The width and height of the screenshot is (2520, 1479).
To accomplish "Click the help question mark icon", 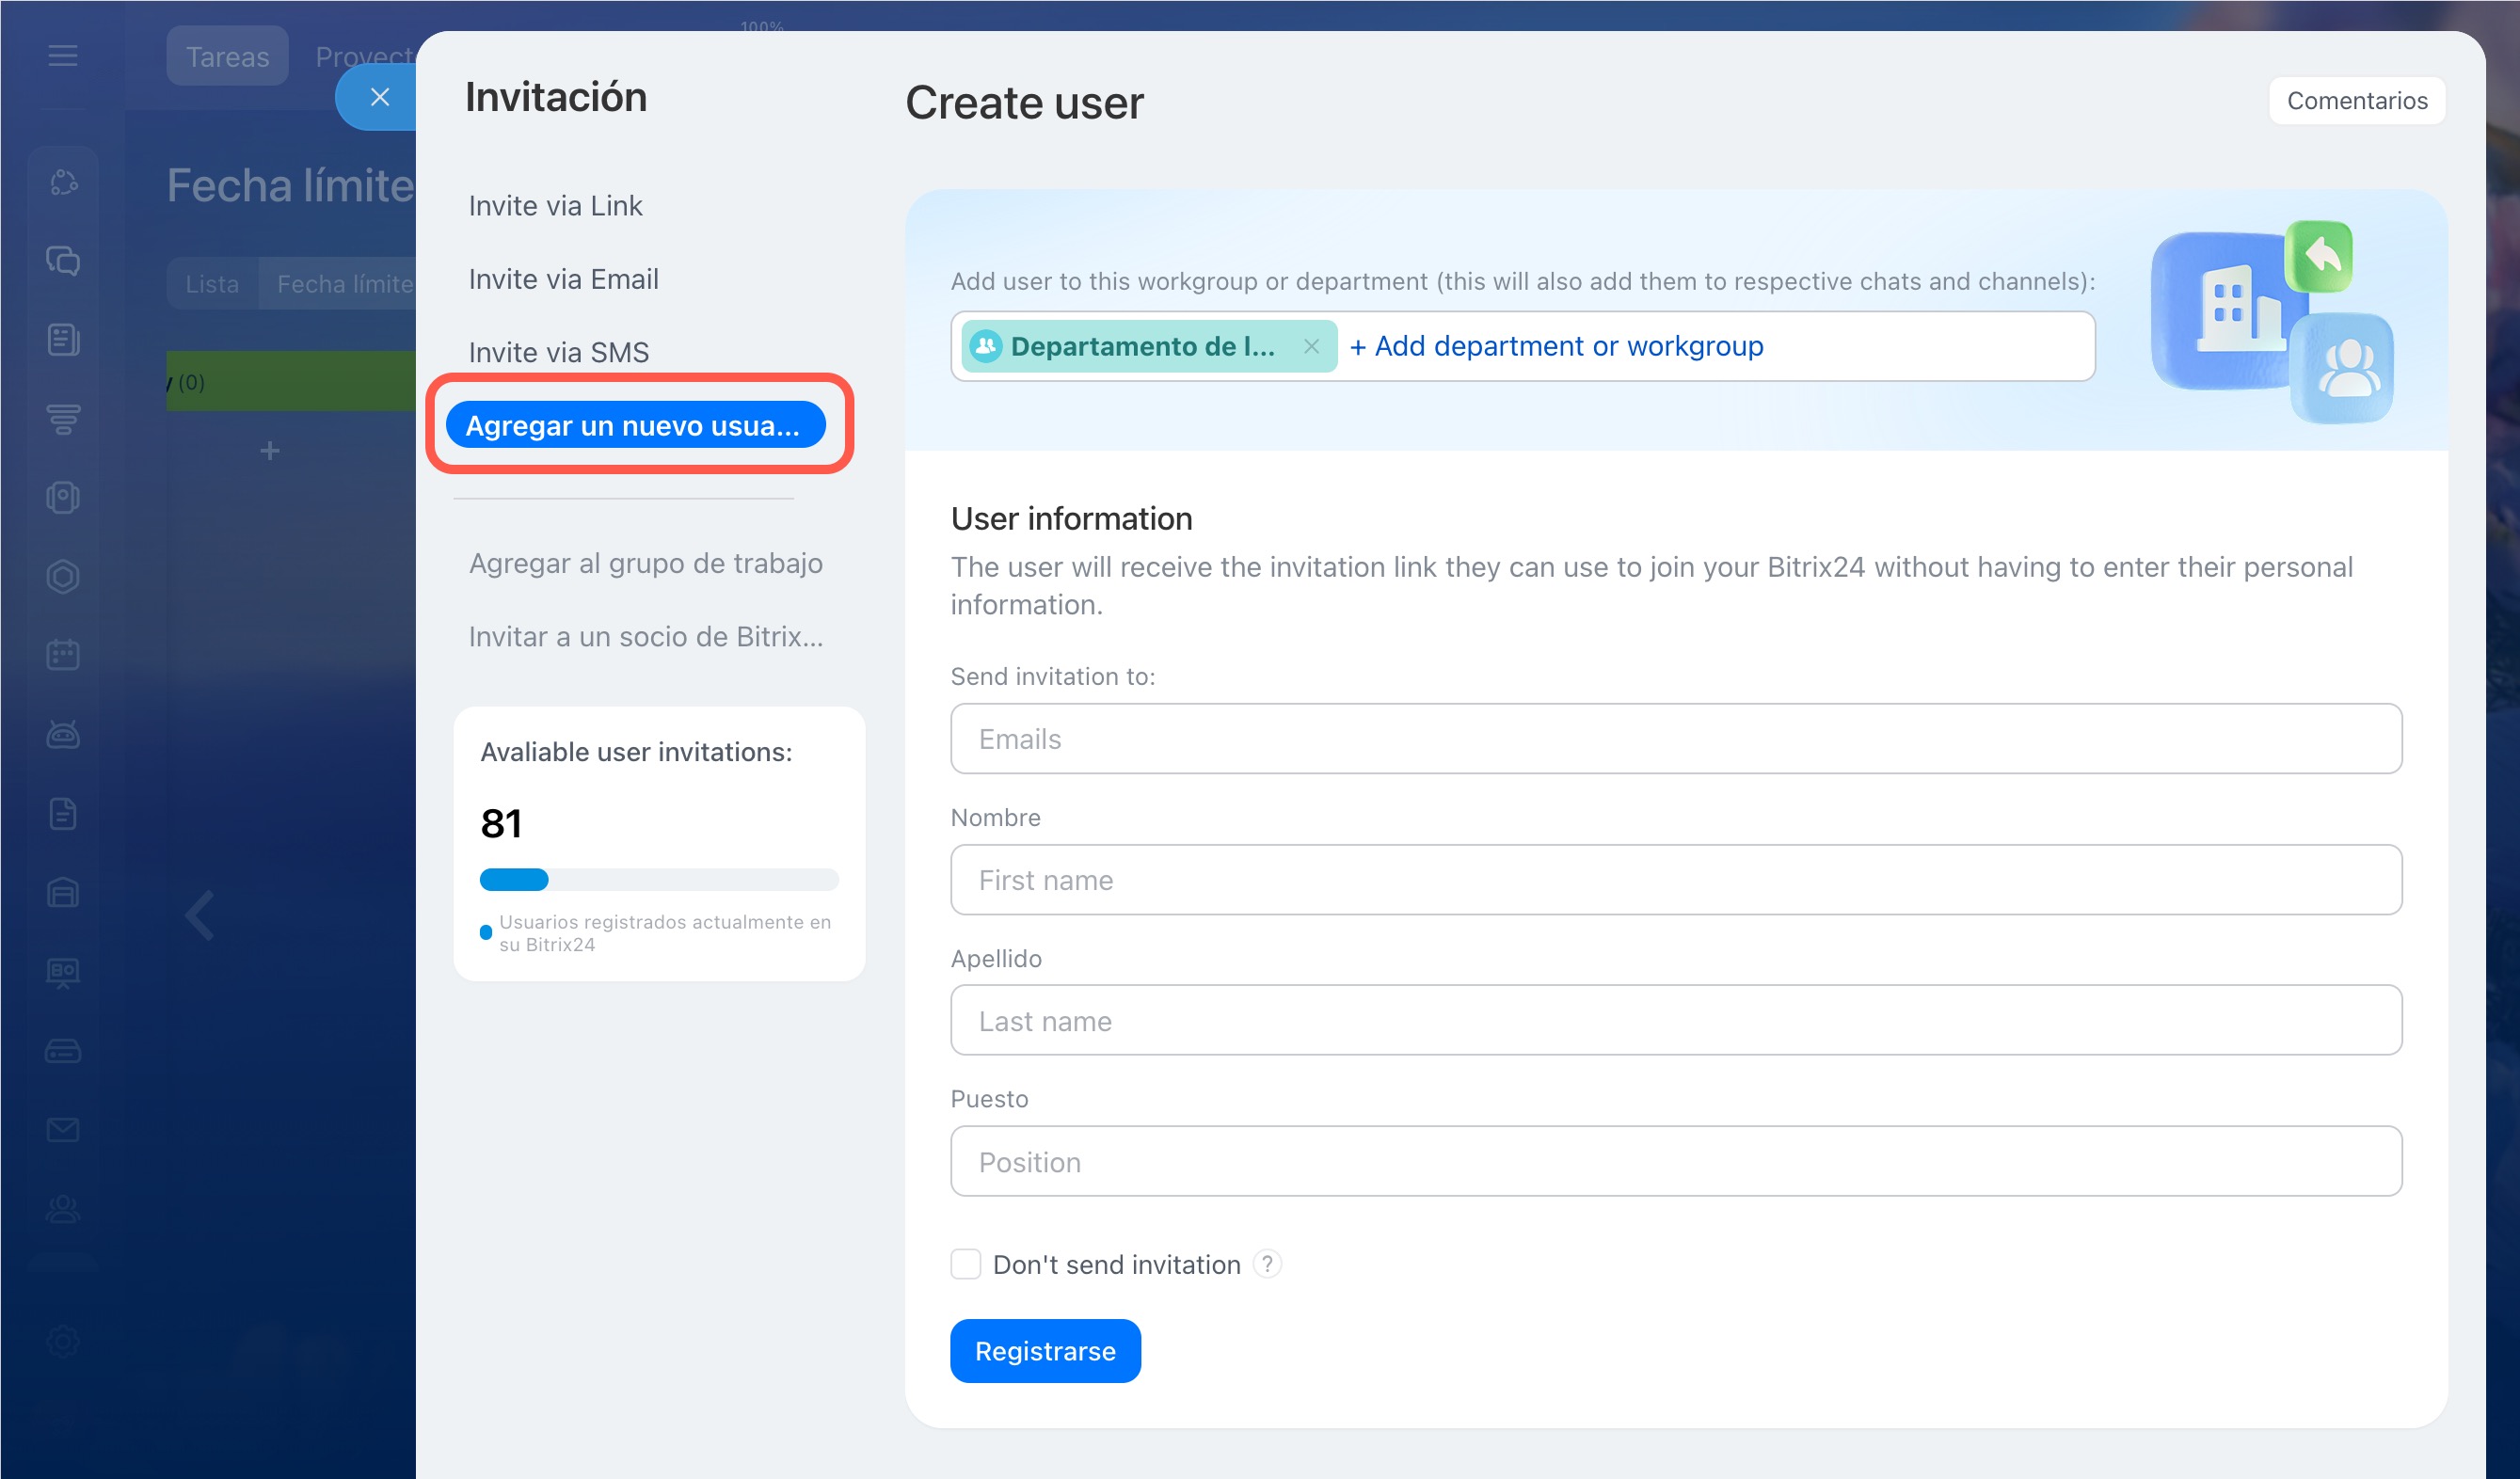I will pos(1267,1264).
